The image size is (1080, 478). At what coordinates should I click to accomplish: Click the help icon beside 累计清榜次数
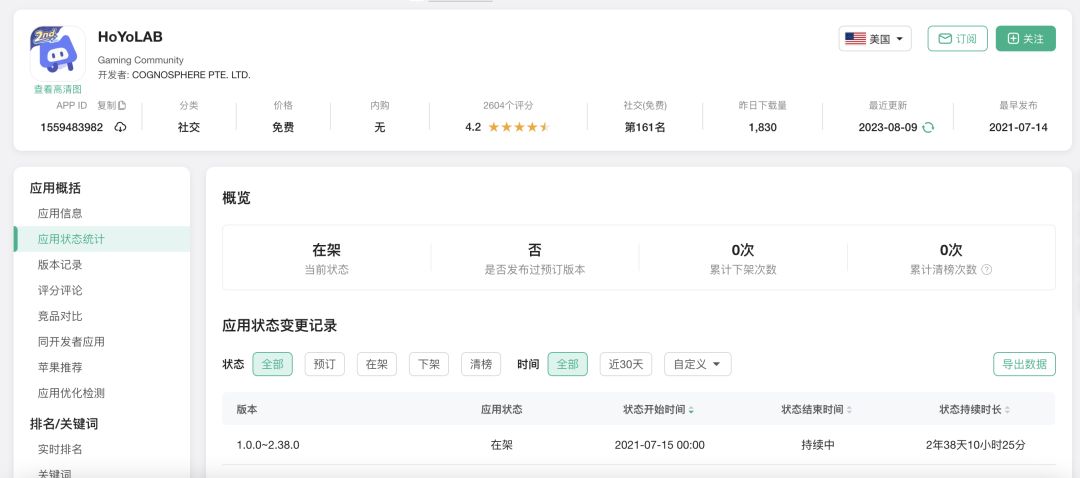tap(987, 270)
